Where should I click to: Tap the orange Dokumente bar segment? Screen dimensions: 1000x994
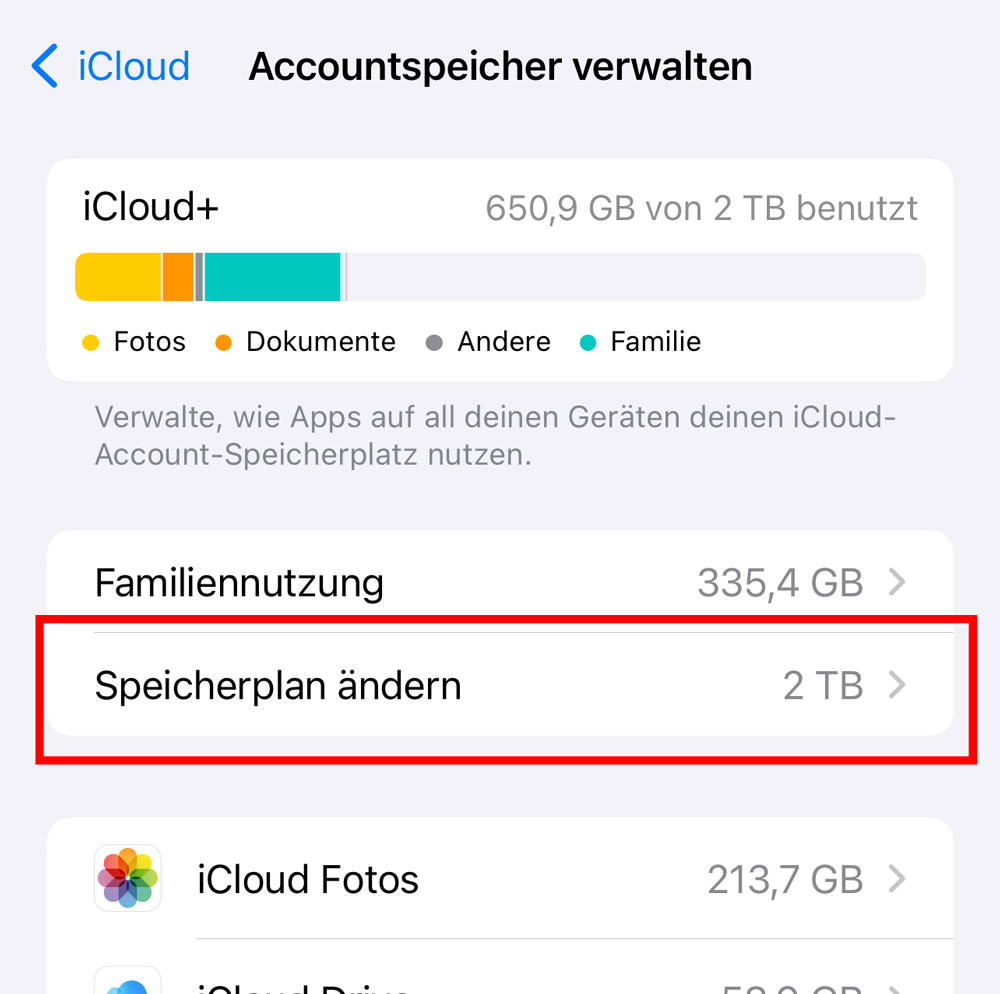[x=178, y=277]
